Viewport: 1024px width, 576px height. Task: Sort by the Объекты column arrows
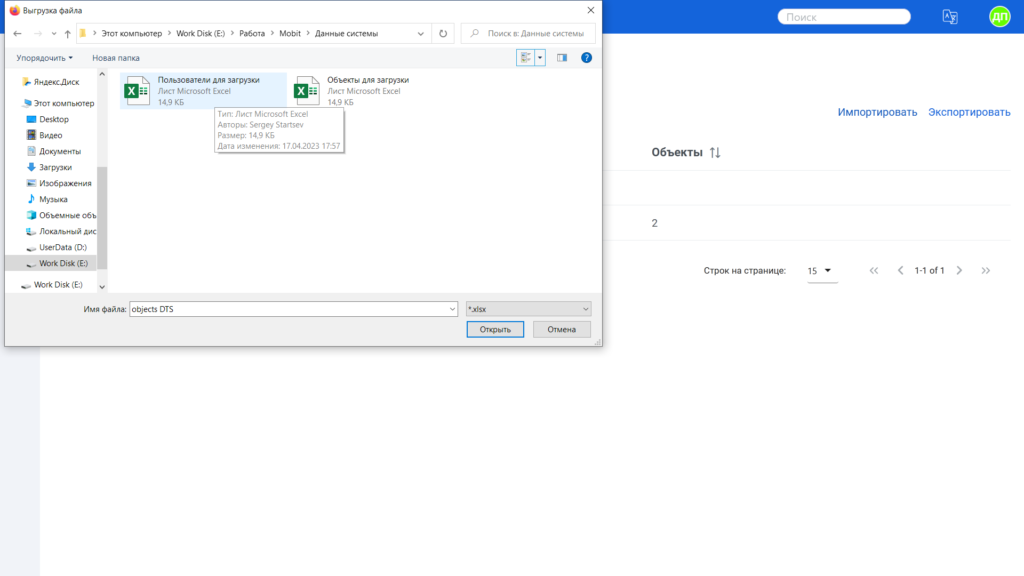pyautogui.click(x=715, y=152)
